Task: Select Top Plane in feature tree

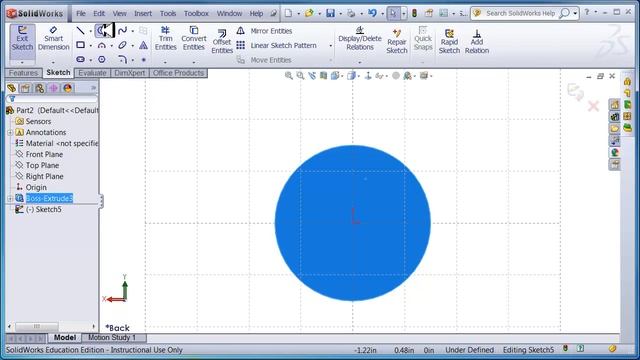Action: 42,165
